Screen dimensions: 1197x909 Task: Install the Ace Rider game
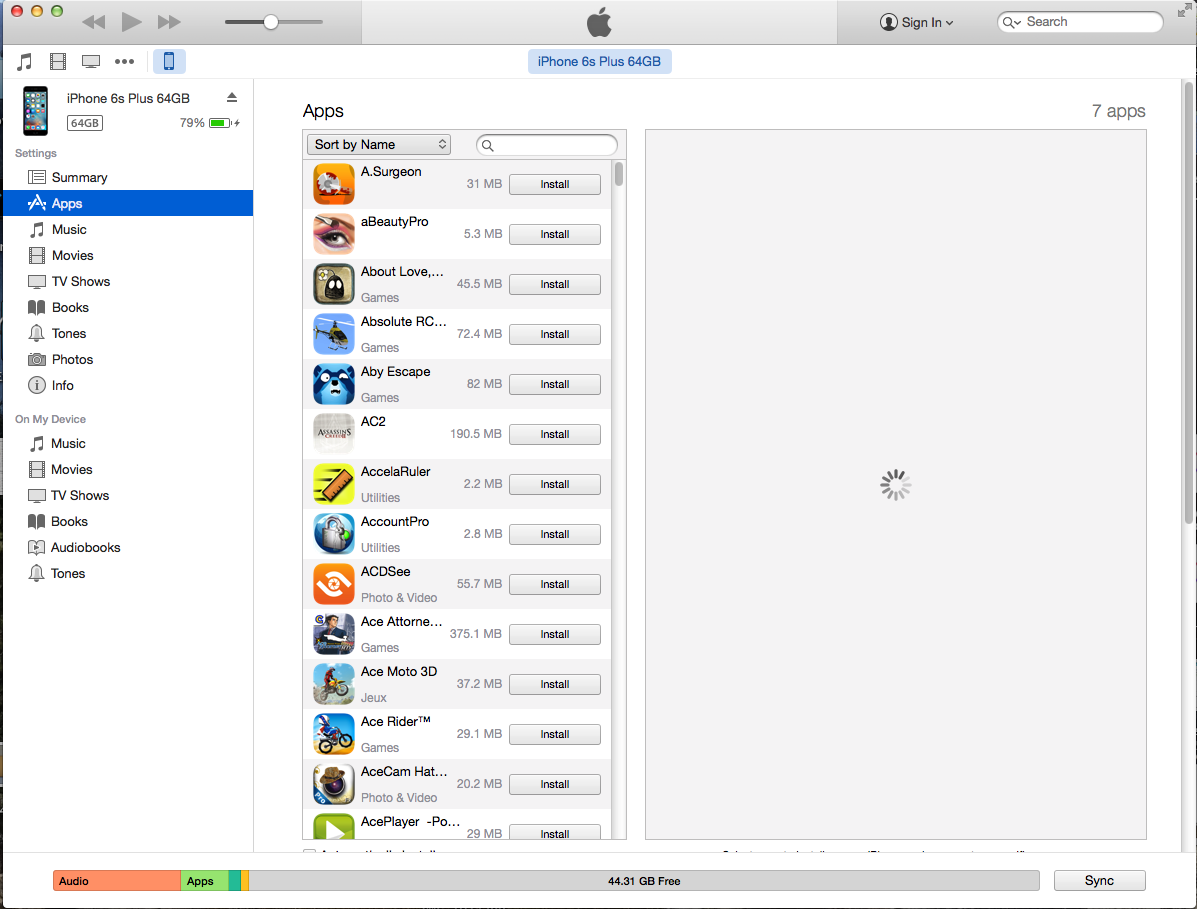click(x=555, y=734)
